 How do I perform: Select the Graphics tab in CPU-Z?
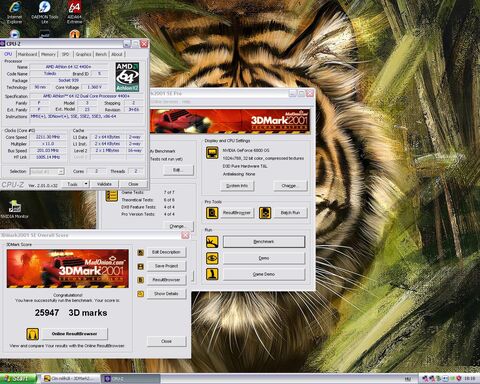tap(83, 54)
